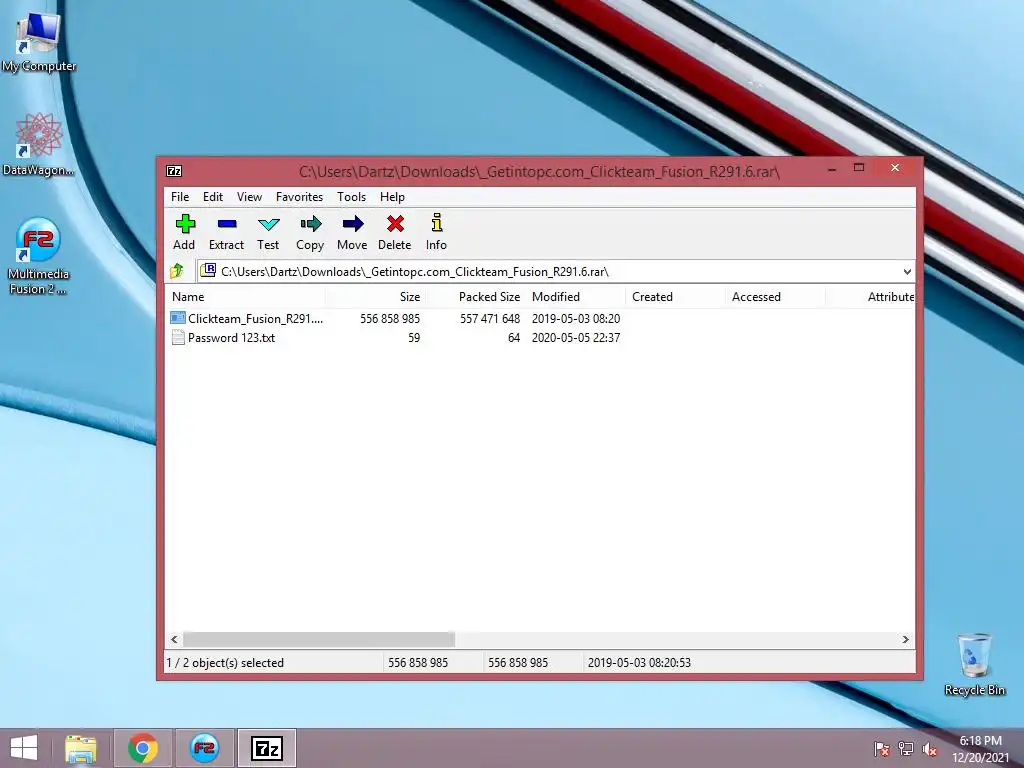
Task: Click size value 556 858 985 in list
Action: point(390,319)
